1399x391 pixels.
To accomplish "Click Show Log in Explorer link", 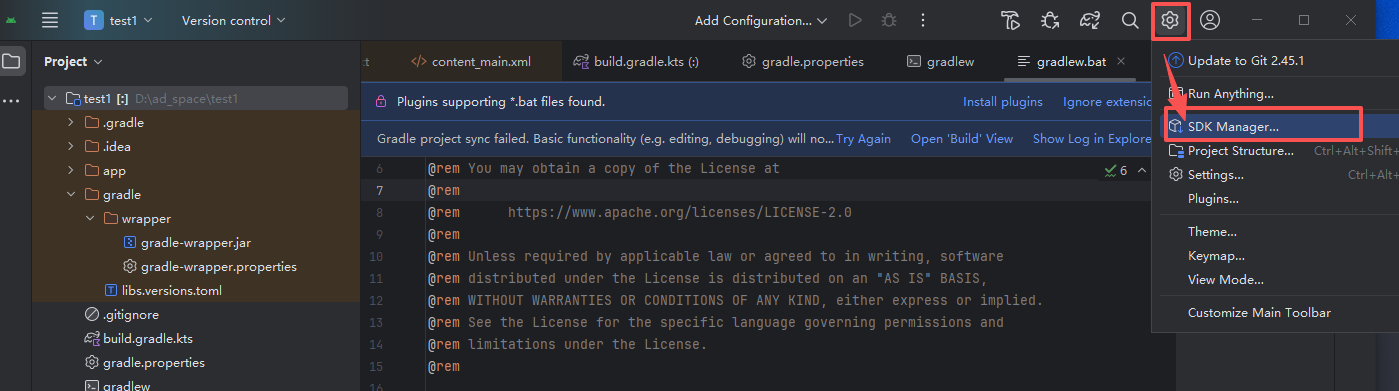I will click(x=1092, y=139).
